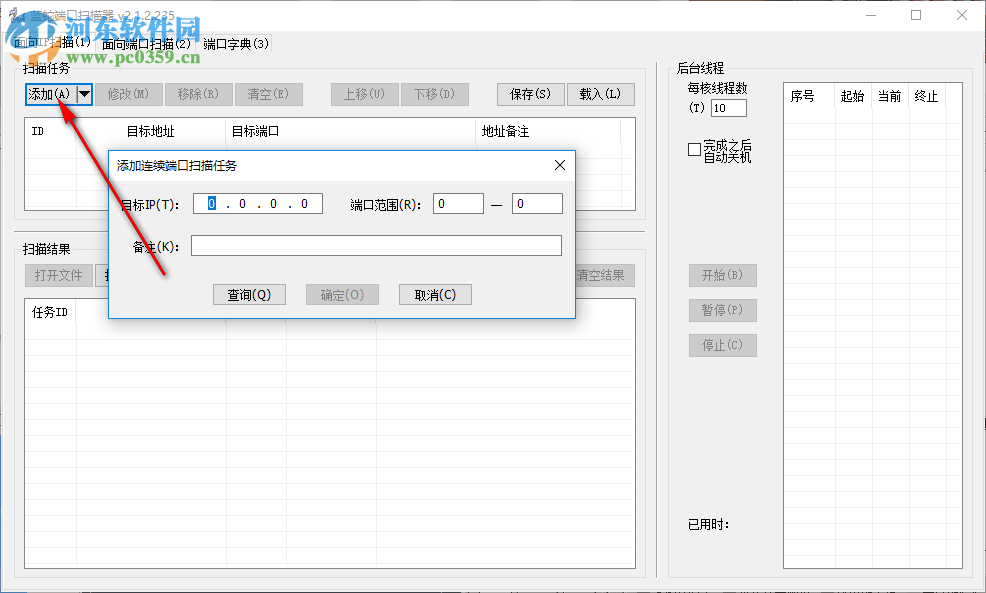Screen dimensions: 986x593
Task: Click the 停止(C) button
Action: point(723,345)
